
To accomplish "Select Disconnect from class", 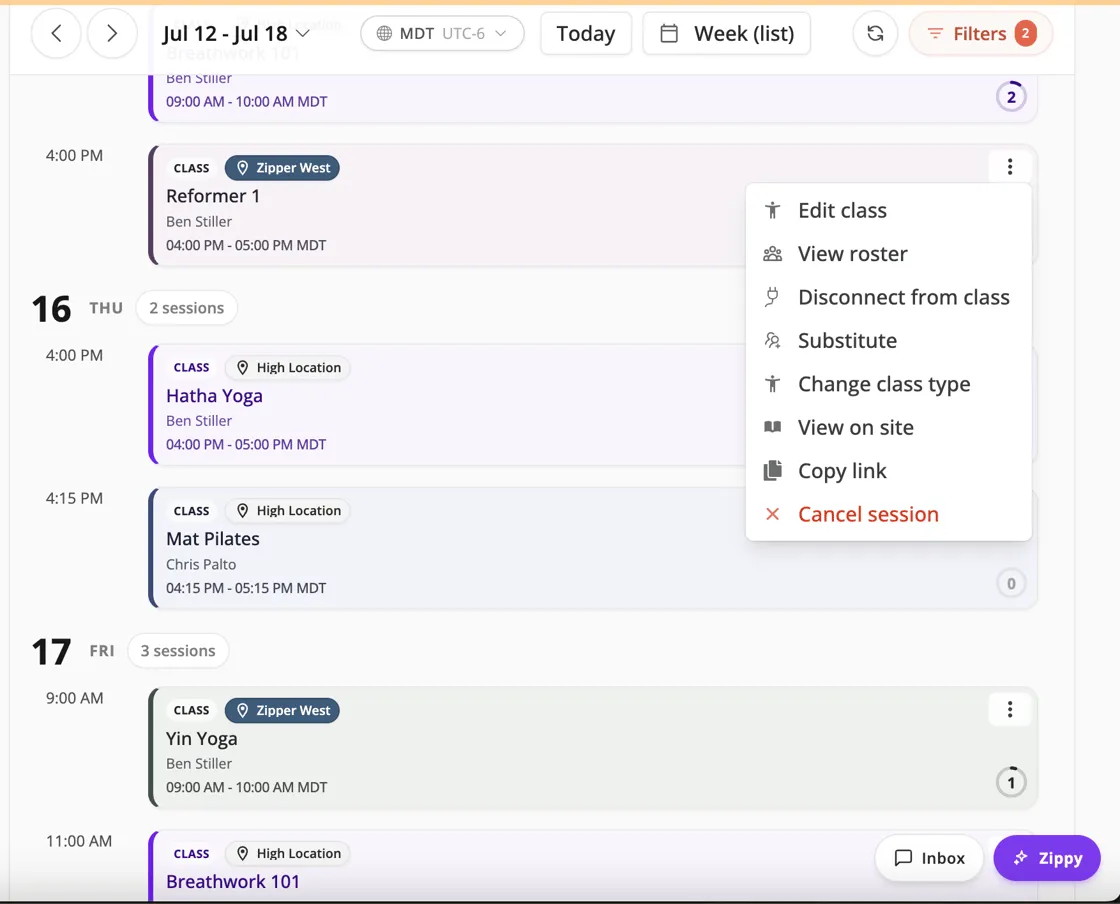I will (x=888, y=297).
